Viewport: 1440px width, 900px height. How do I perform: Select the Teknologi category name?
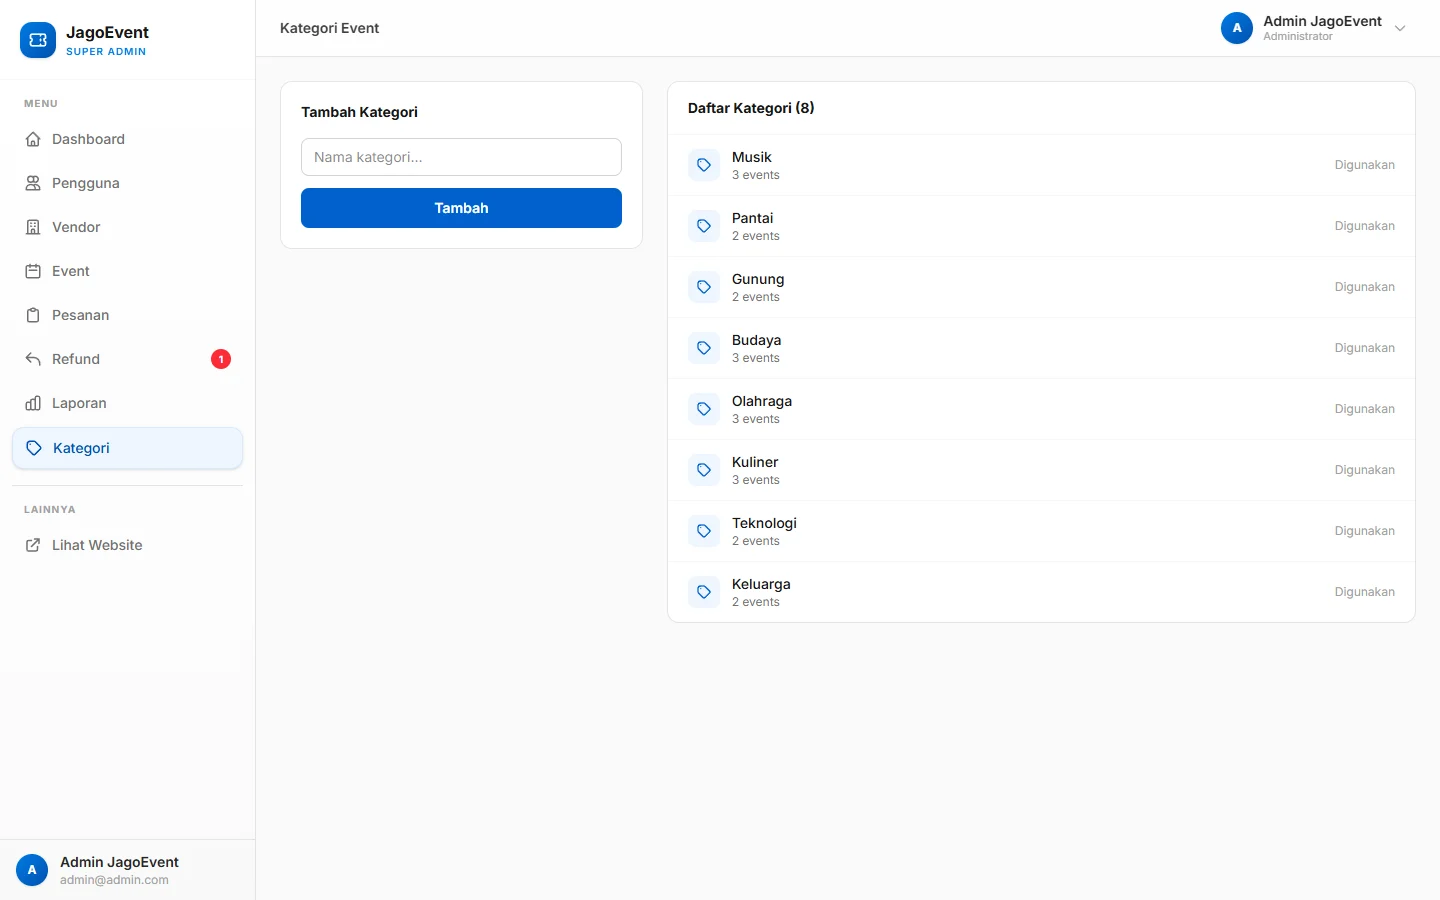(764, 523)
